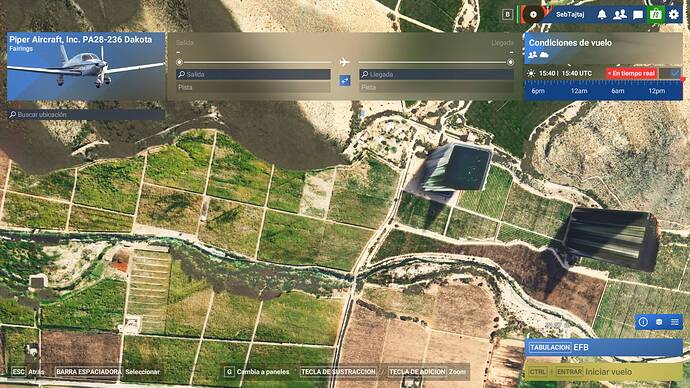Swap departure and arrival airports
Image resolution: width=690 pixels, height=388 pixels.
pyautogui.click(x=345, y=81)
